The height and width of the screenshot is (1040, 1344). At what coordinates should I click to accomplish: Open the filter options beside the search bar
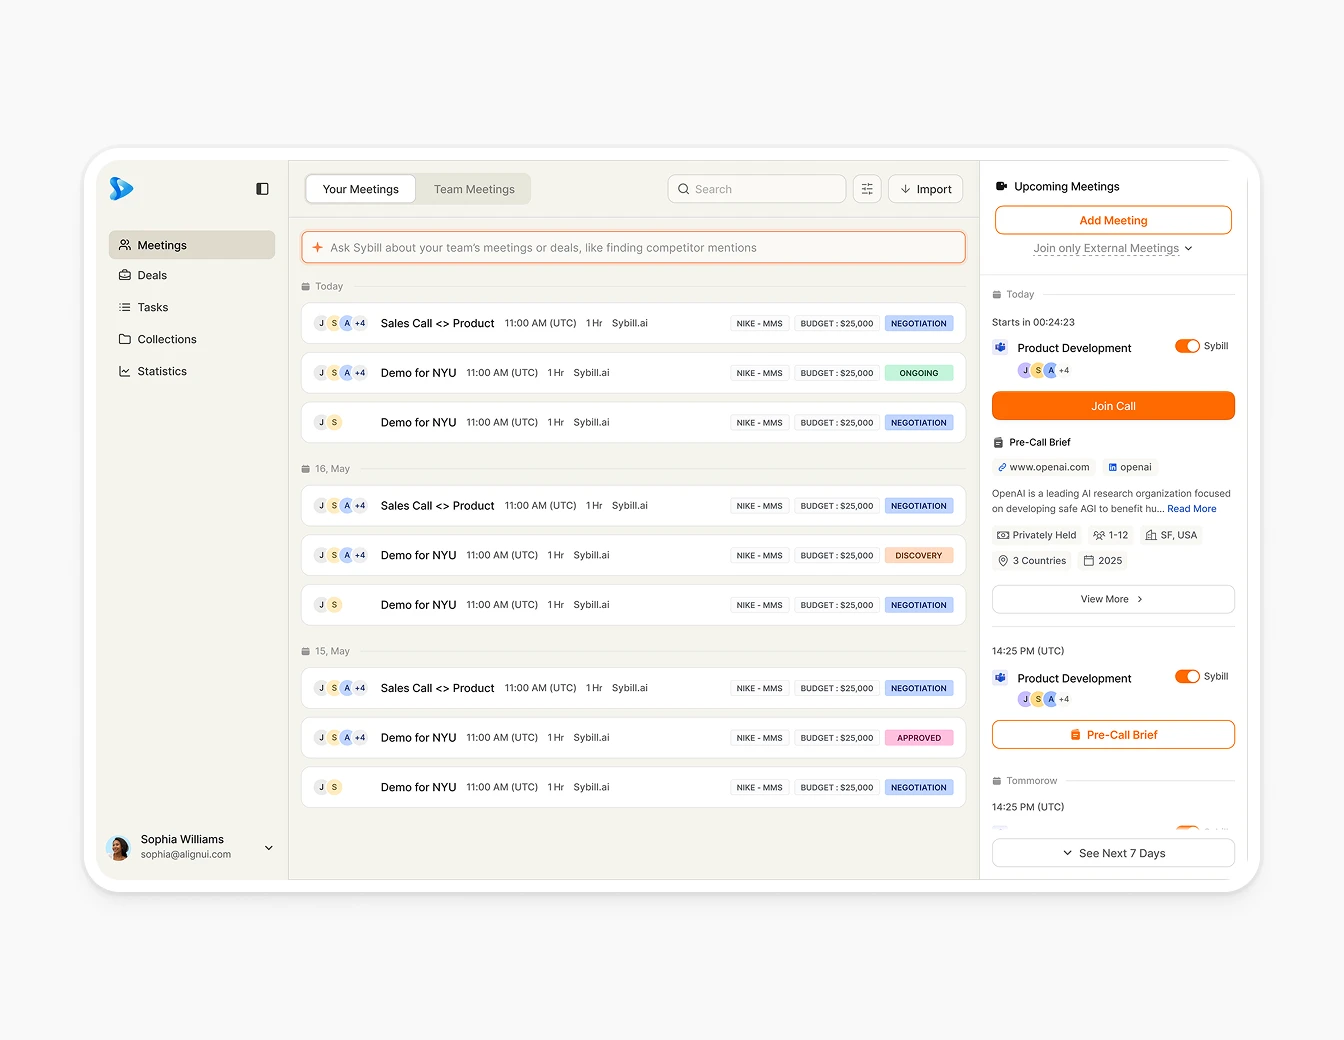(866, 188)
